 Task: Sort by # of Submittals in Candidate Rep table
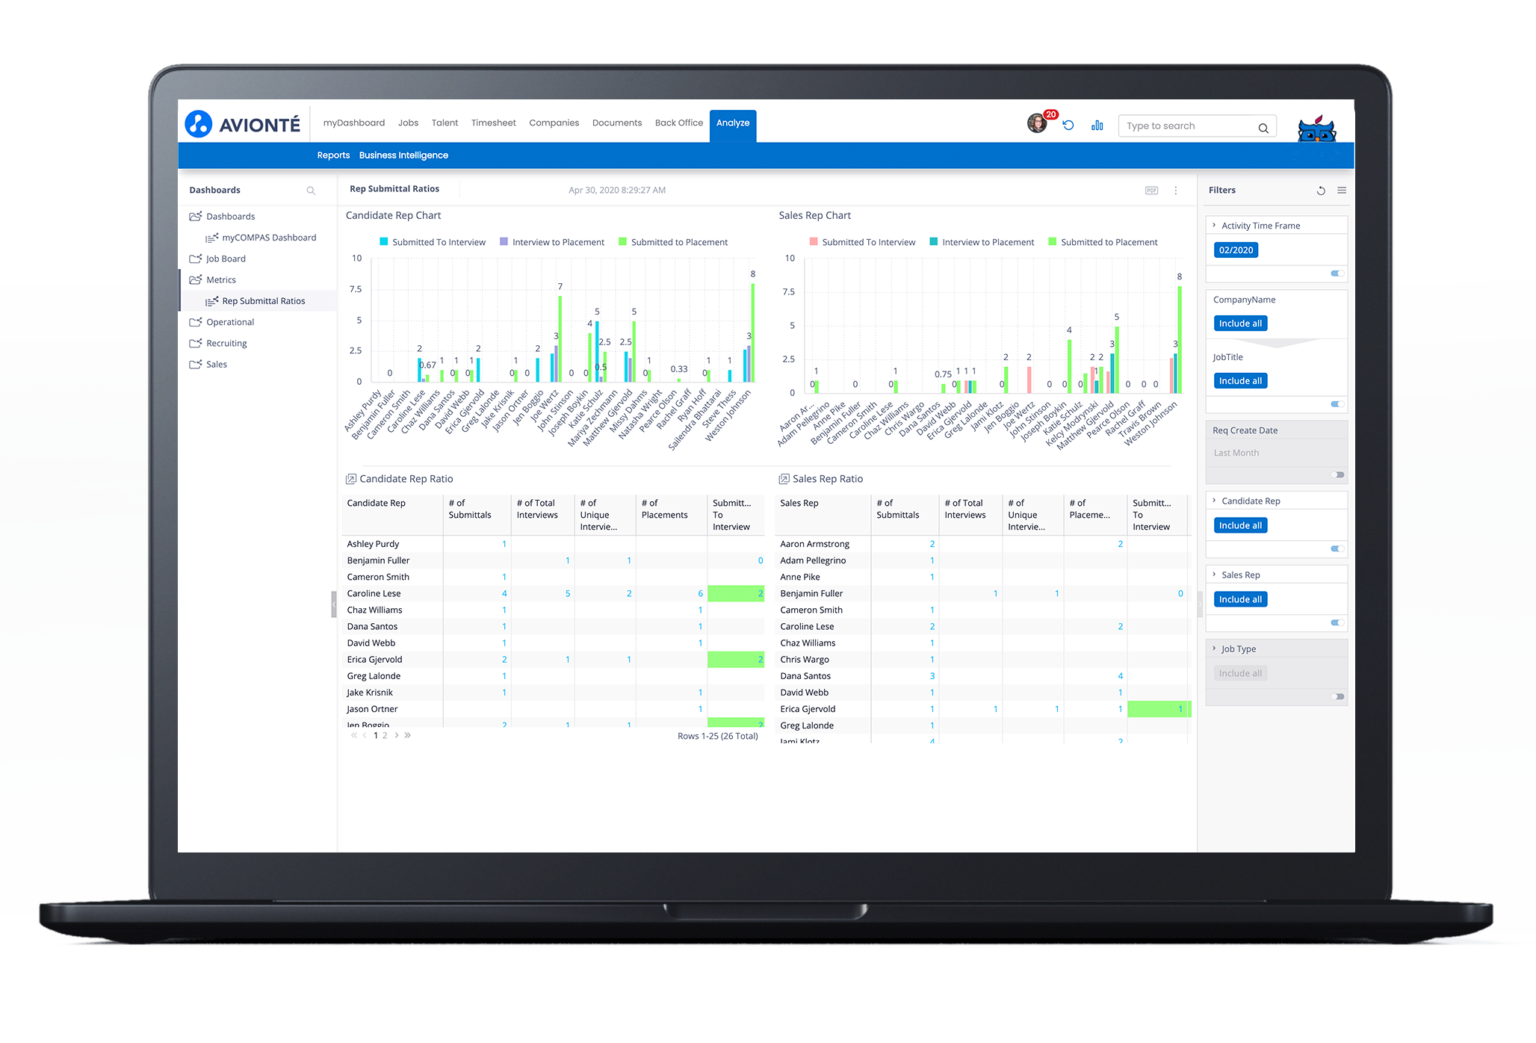470,509
